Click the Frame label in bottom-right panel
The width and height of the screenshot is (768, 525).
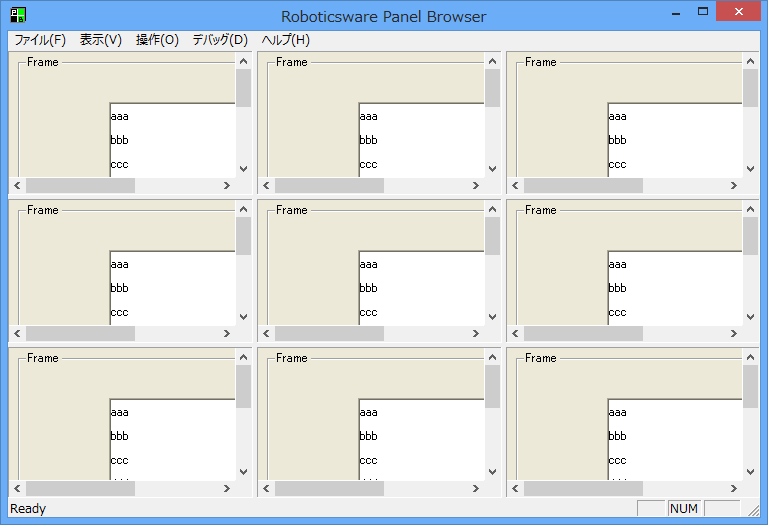(x=540, y=358)
